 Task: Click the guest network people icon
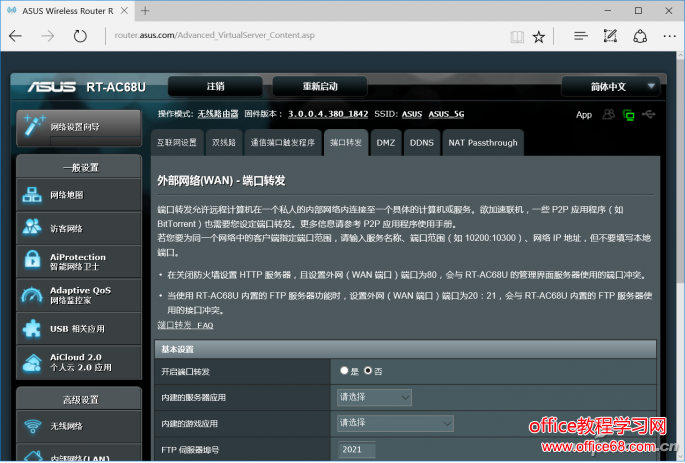tap(32, 227)
